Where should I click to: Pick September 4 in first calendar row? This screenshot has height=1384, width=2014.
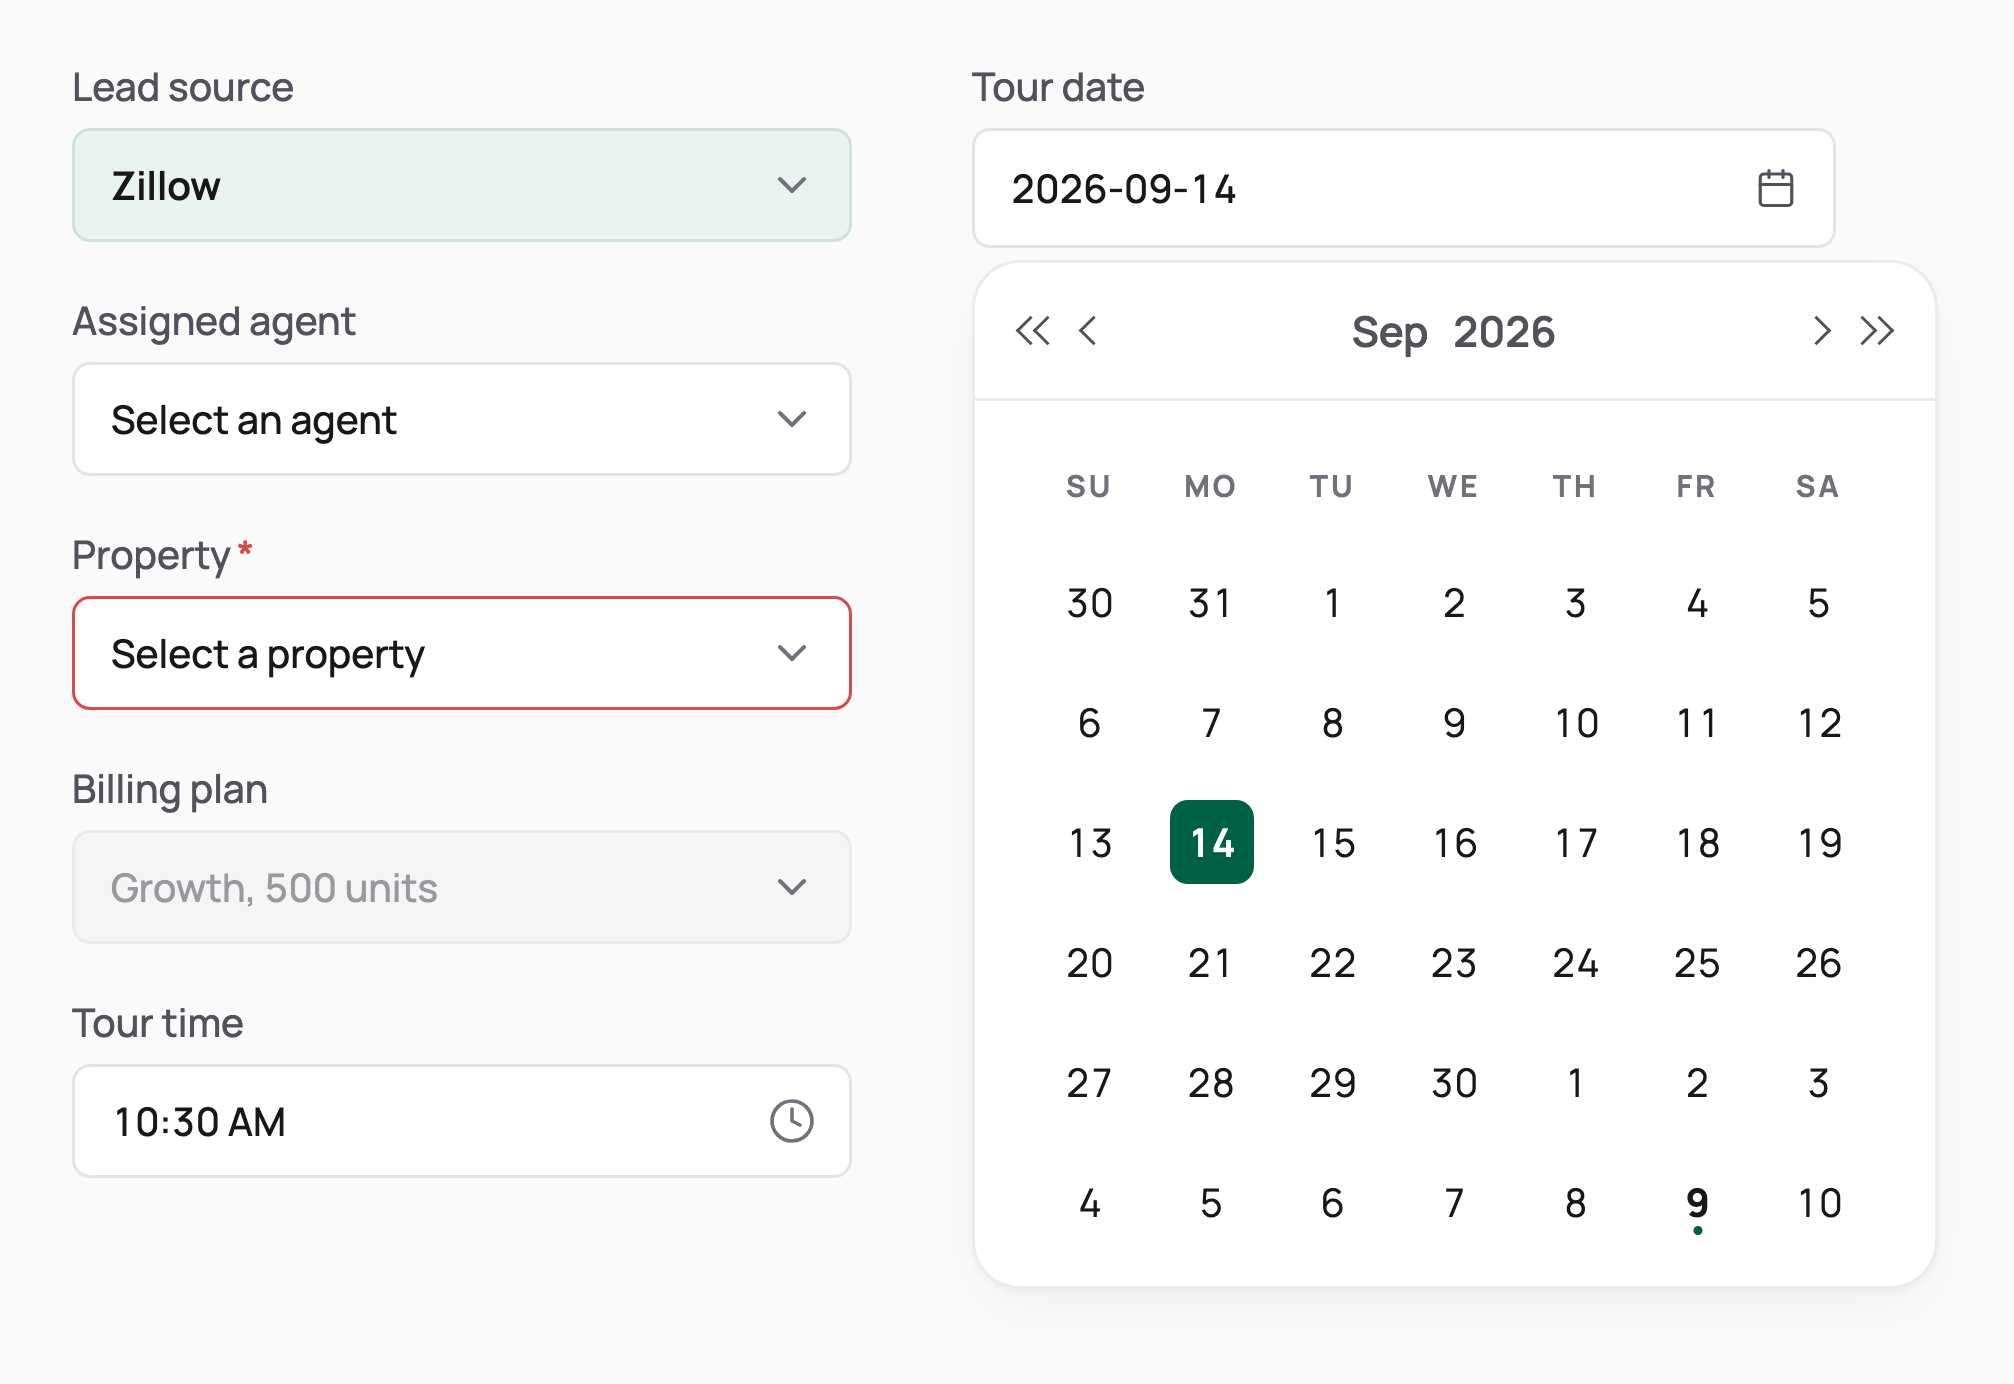coord(1697,602)
